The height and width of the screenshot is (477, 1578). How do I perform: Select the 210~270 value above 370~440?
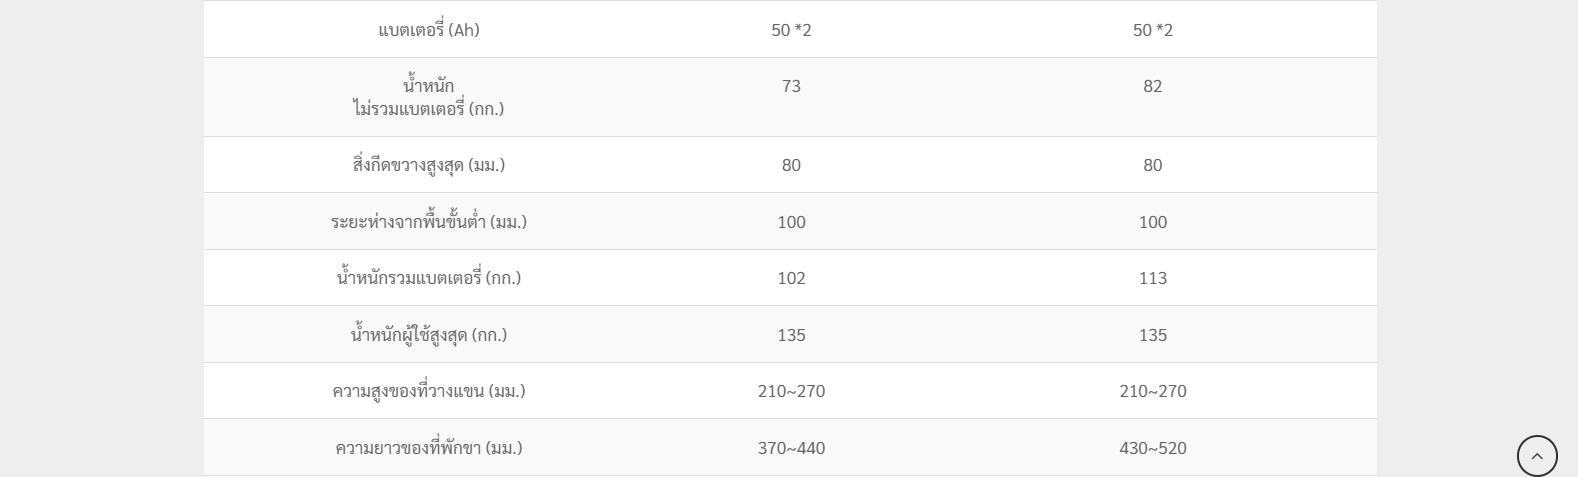point(791,391)
